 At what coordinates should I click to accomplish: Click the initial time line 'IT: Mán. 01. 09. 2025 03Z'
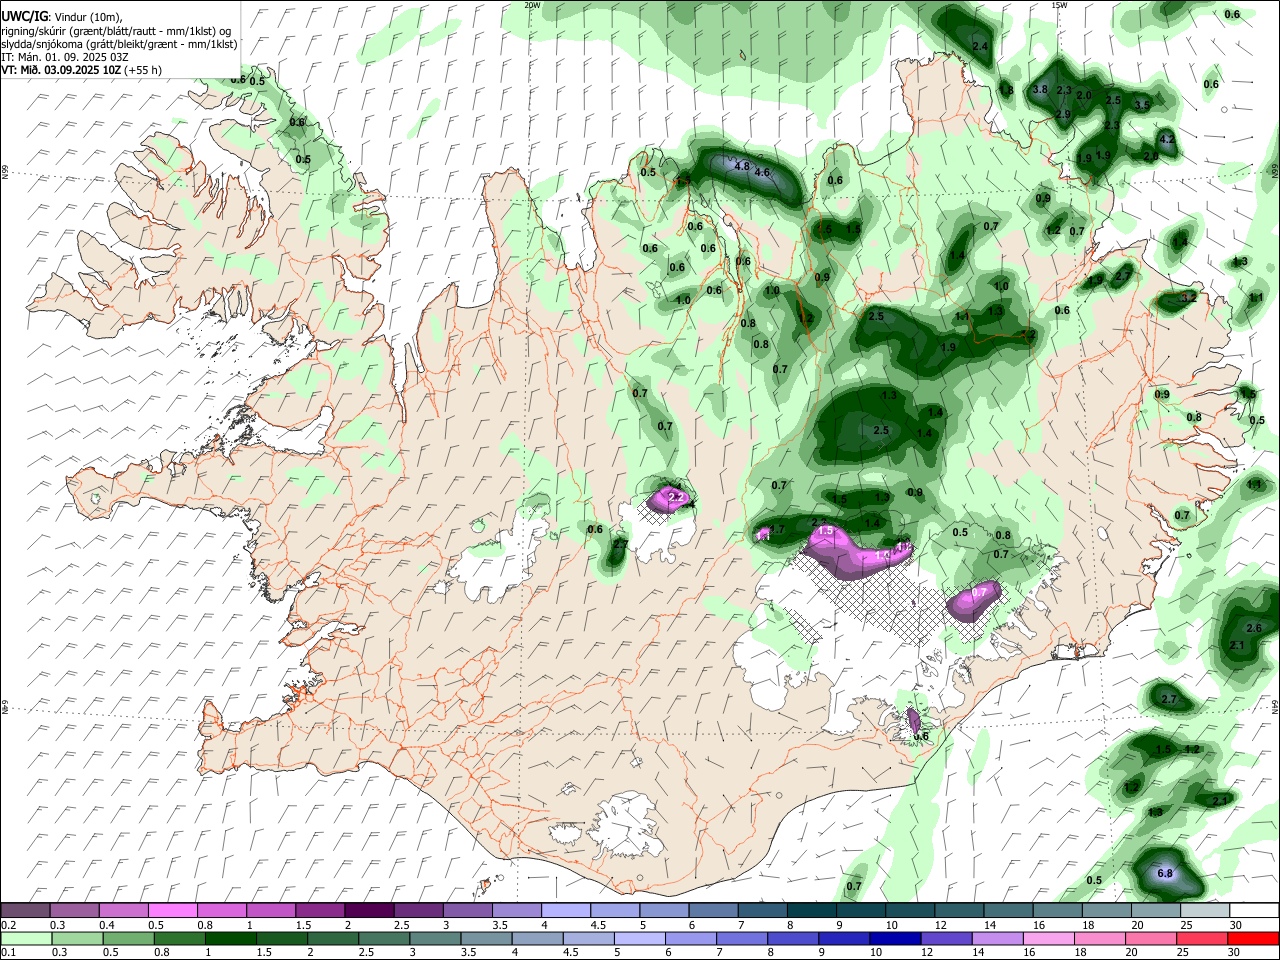coord(64,57)
